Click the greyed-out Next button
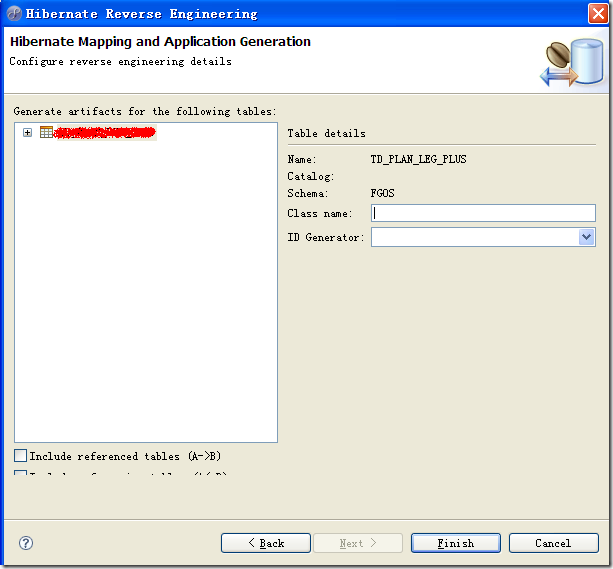 point(358,543)
